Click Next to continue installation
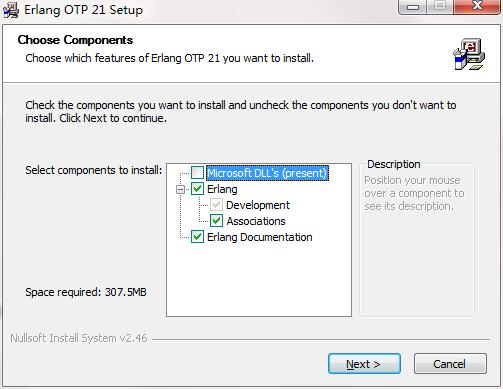 click(x=364, y=364)
